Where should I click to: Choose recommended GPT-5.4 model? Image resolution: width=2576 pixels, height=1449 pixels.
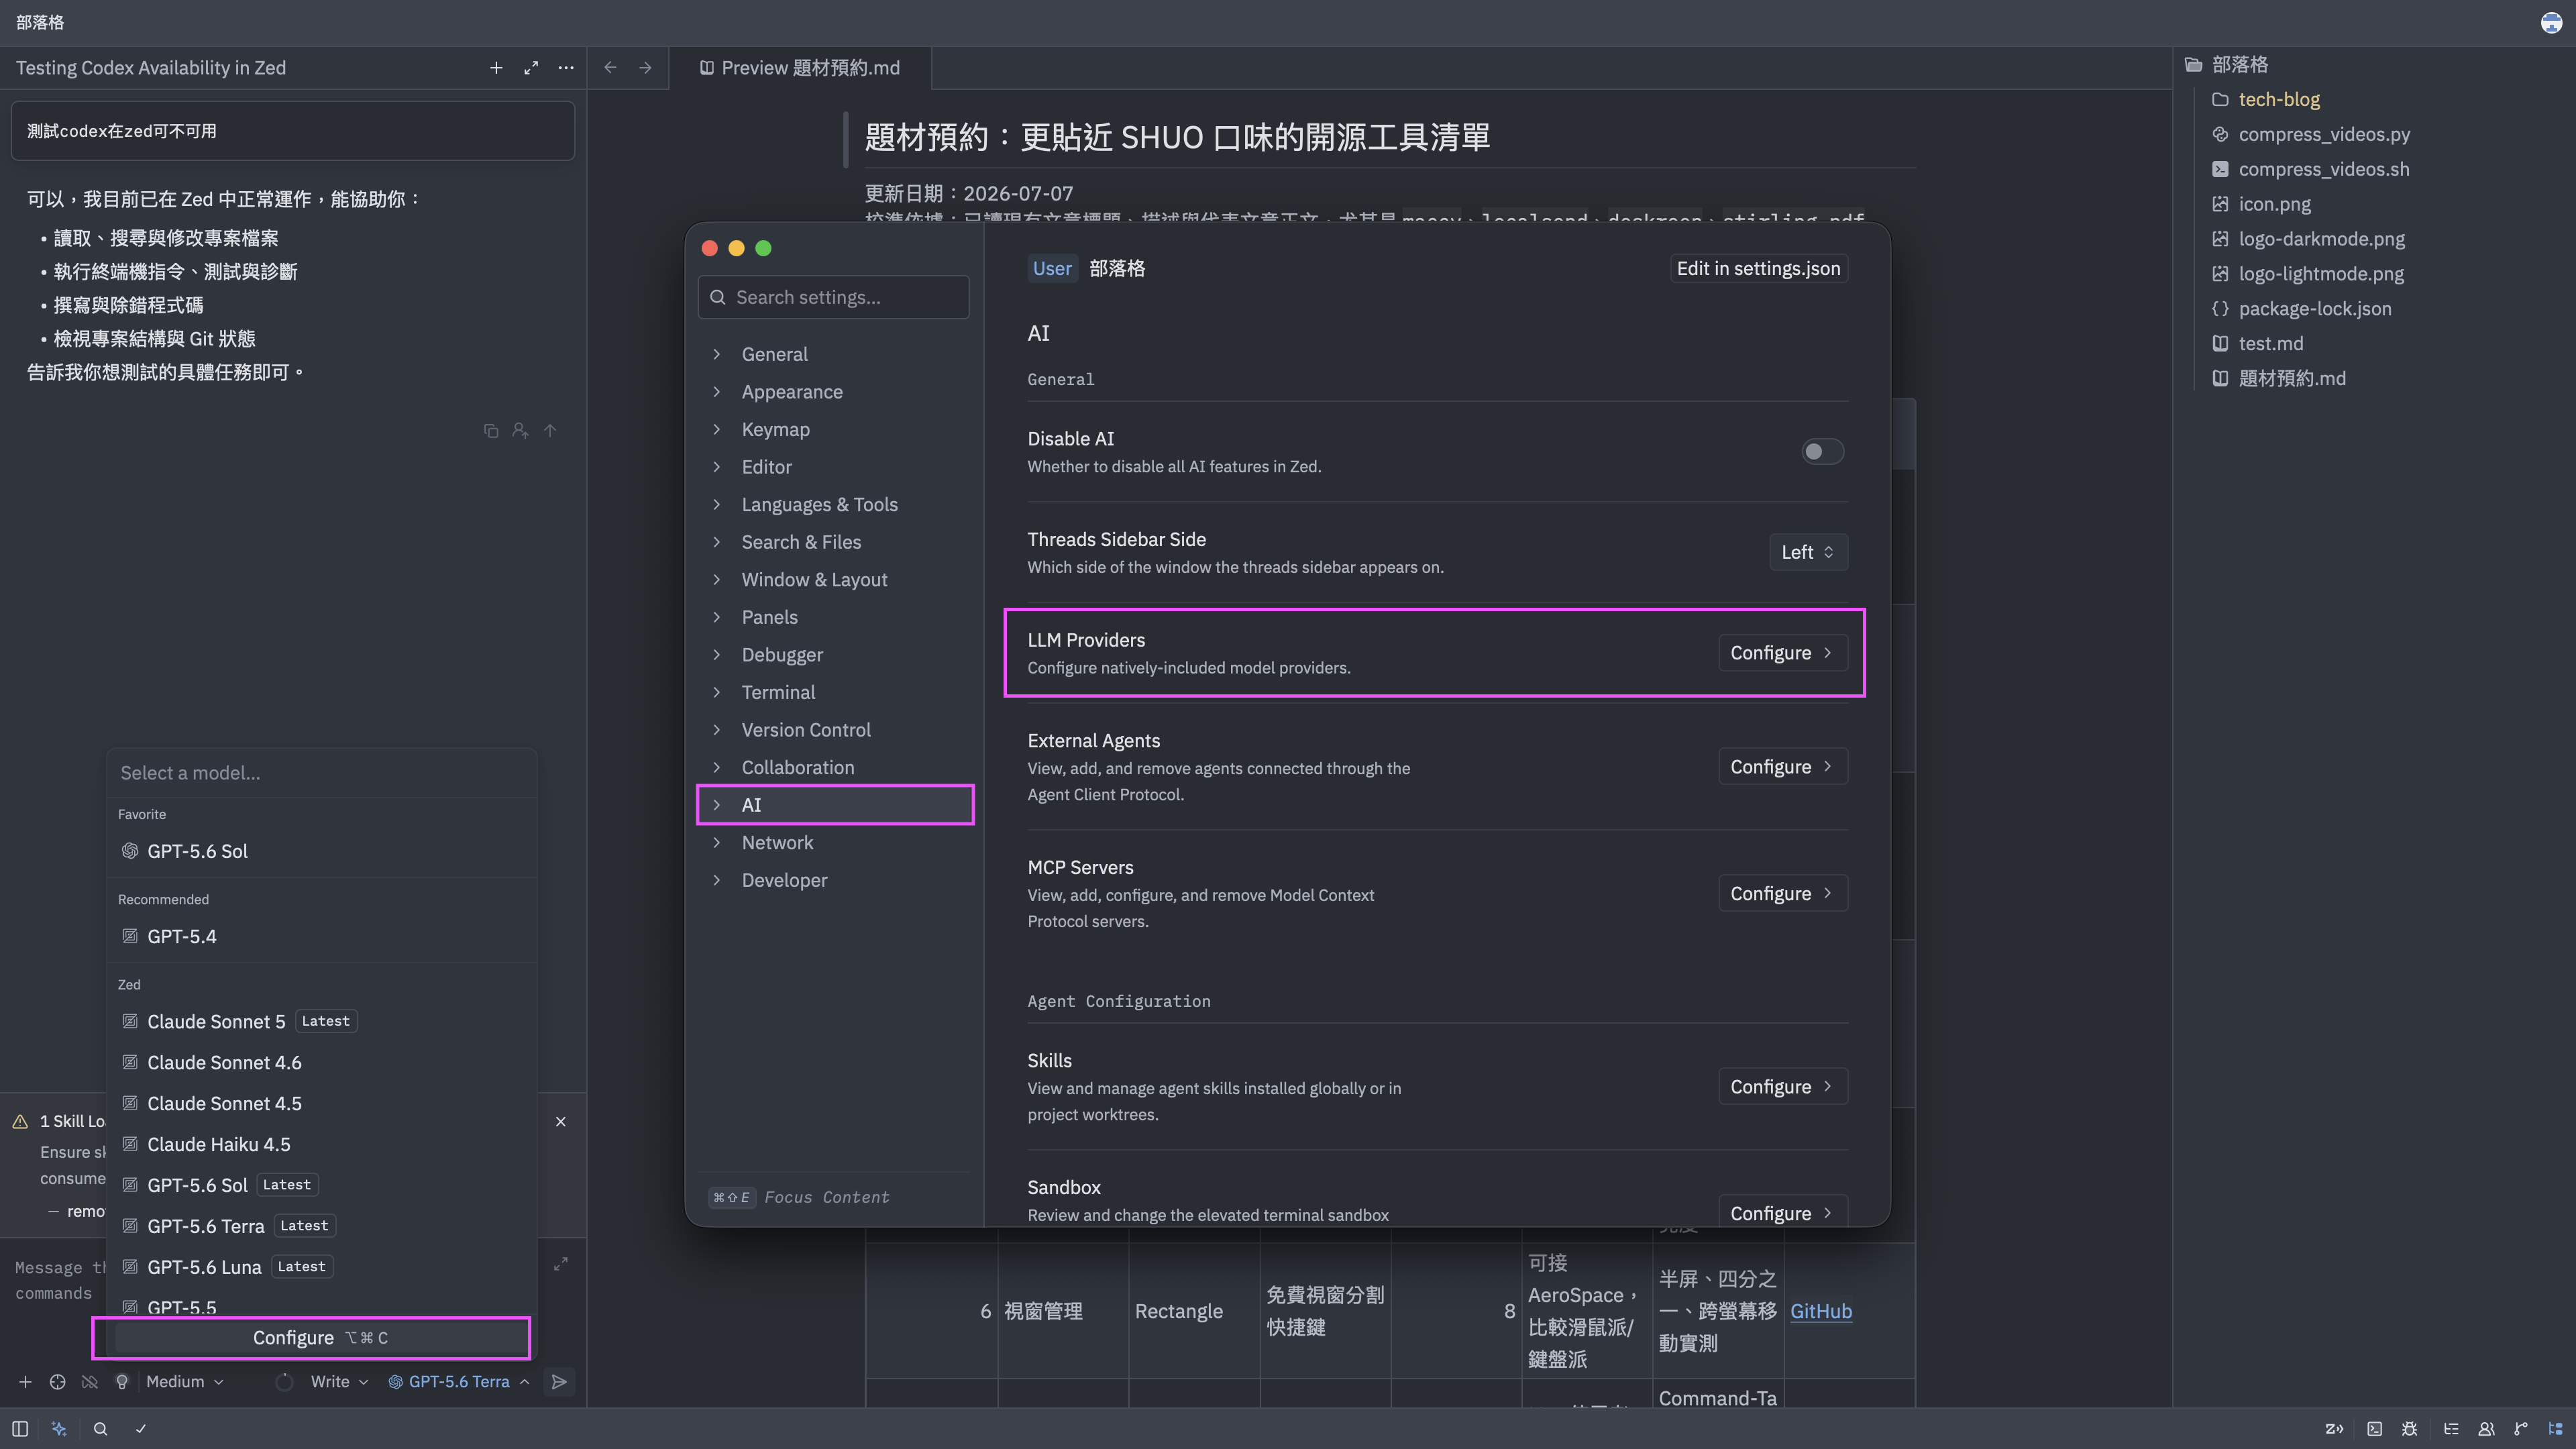[322, 937]
